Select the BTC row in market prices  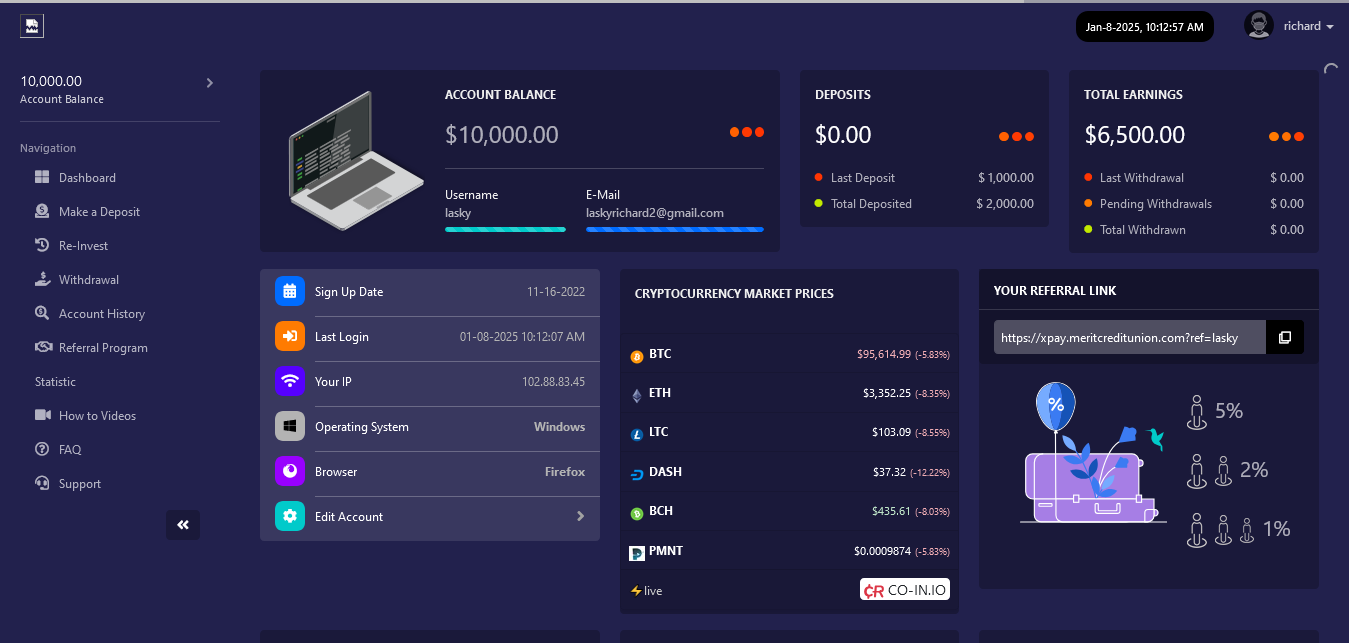(x=789, y=355)
